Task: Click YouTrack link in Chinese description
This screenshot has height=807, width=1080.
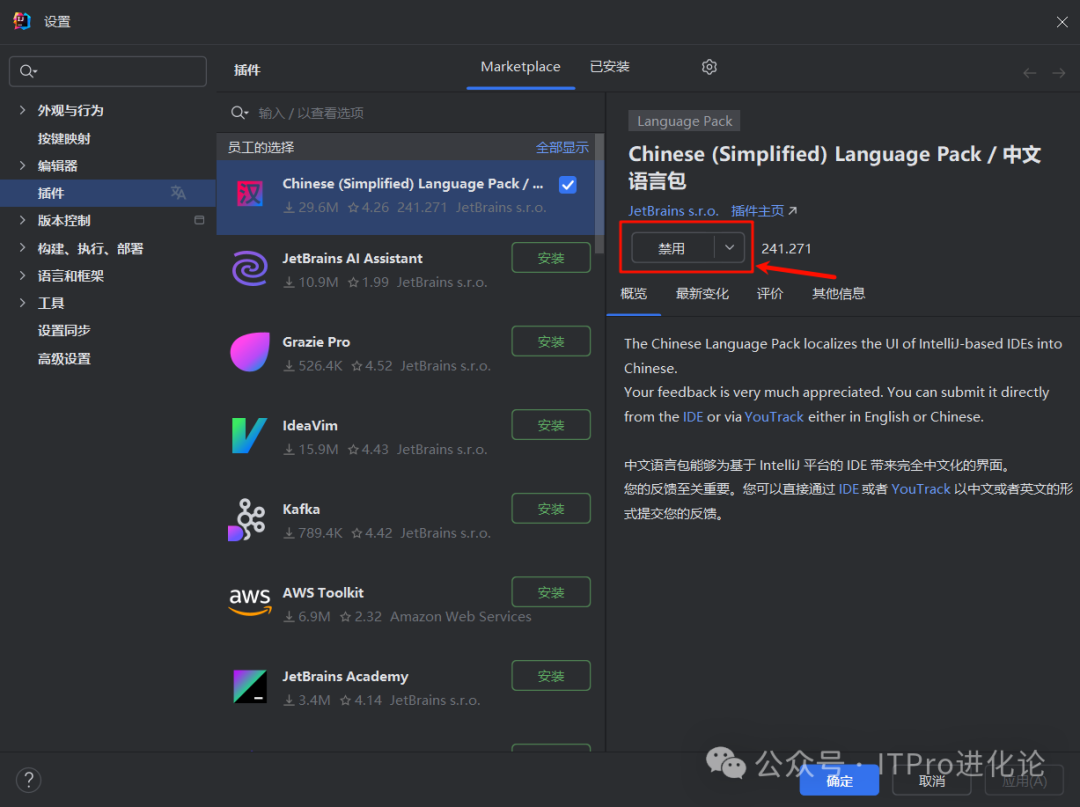Action: pos(920,489)
